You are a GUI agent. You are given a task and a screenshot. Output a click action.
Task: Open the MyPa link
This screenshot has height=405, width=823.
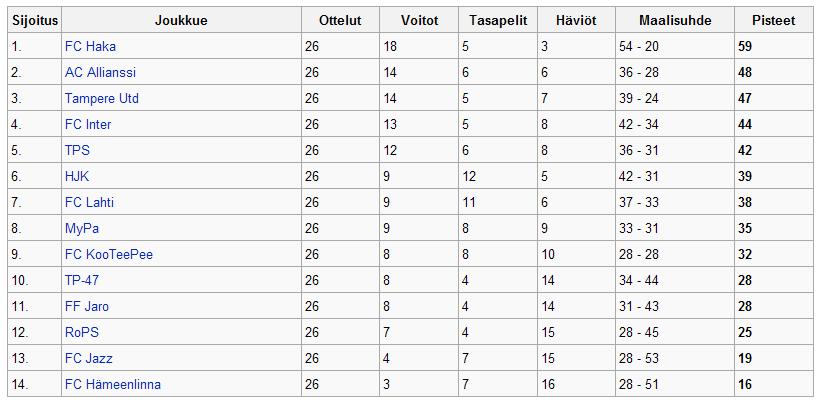[82, 229]
